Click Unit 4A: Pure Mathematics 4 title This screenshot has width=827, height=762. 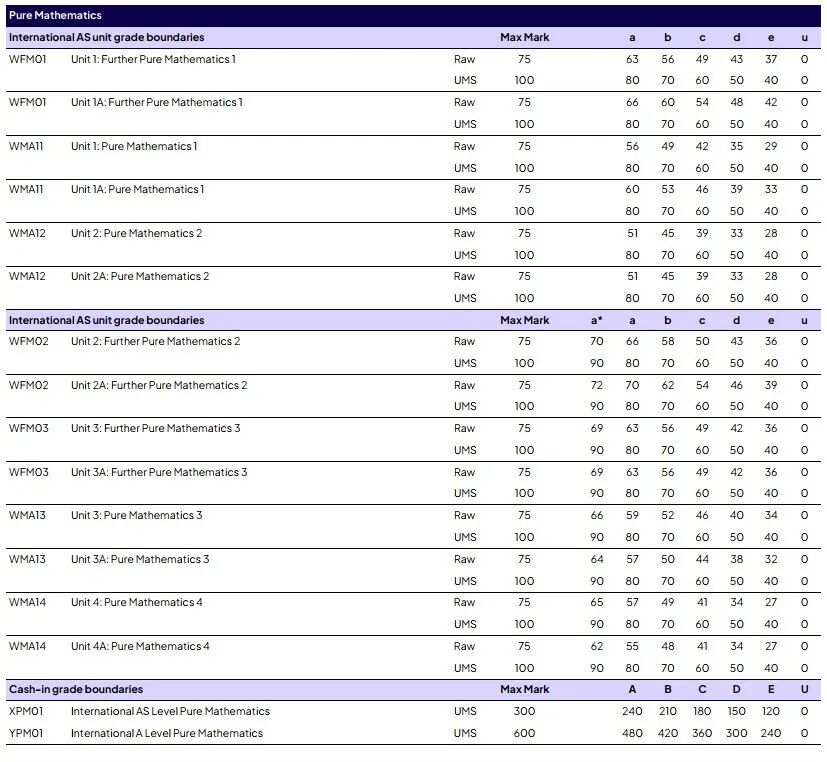[140, 646]
